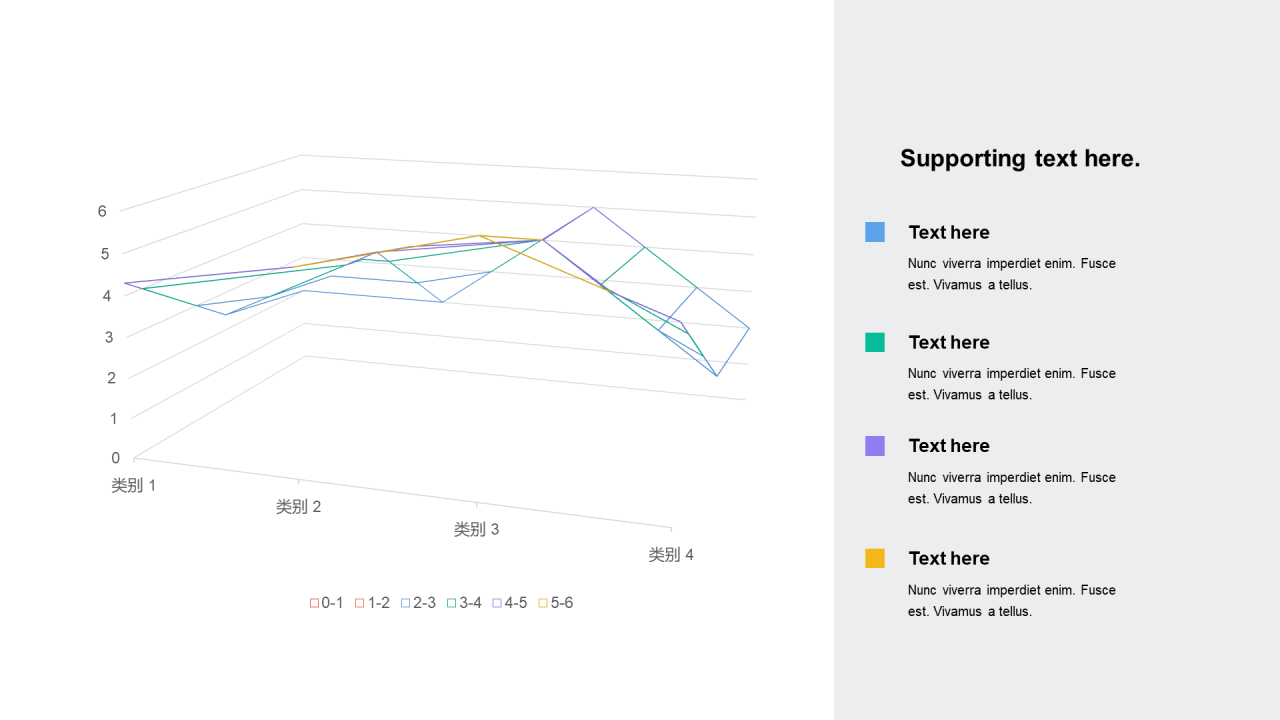
Task: Select the 1-2 legend entry
Action: pyautogui.click(x=372, y=603)
